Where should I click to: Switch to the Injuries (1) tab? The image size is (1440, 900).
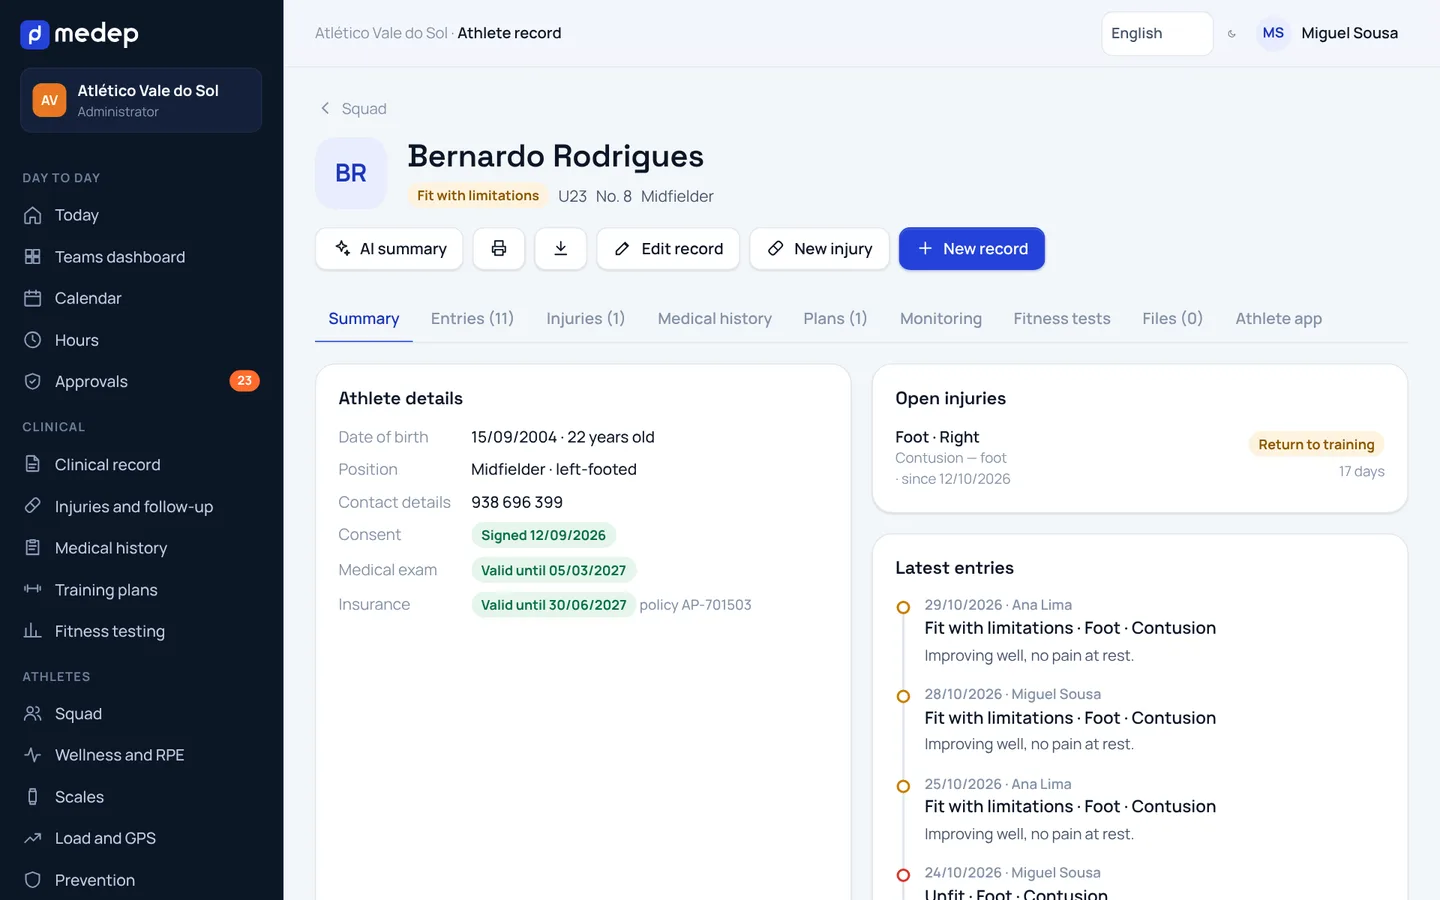(586, 319)
